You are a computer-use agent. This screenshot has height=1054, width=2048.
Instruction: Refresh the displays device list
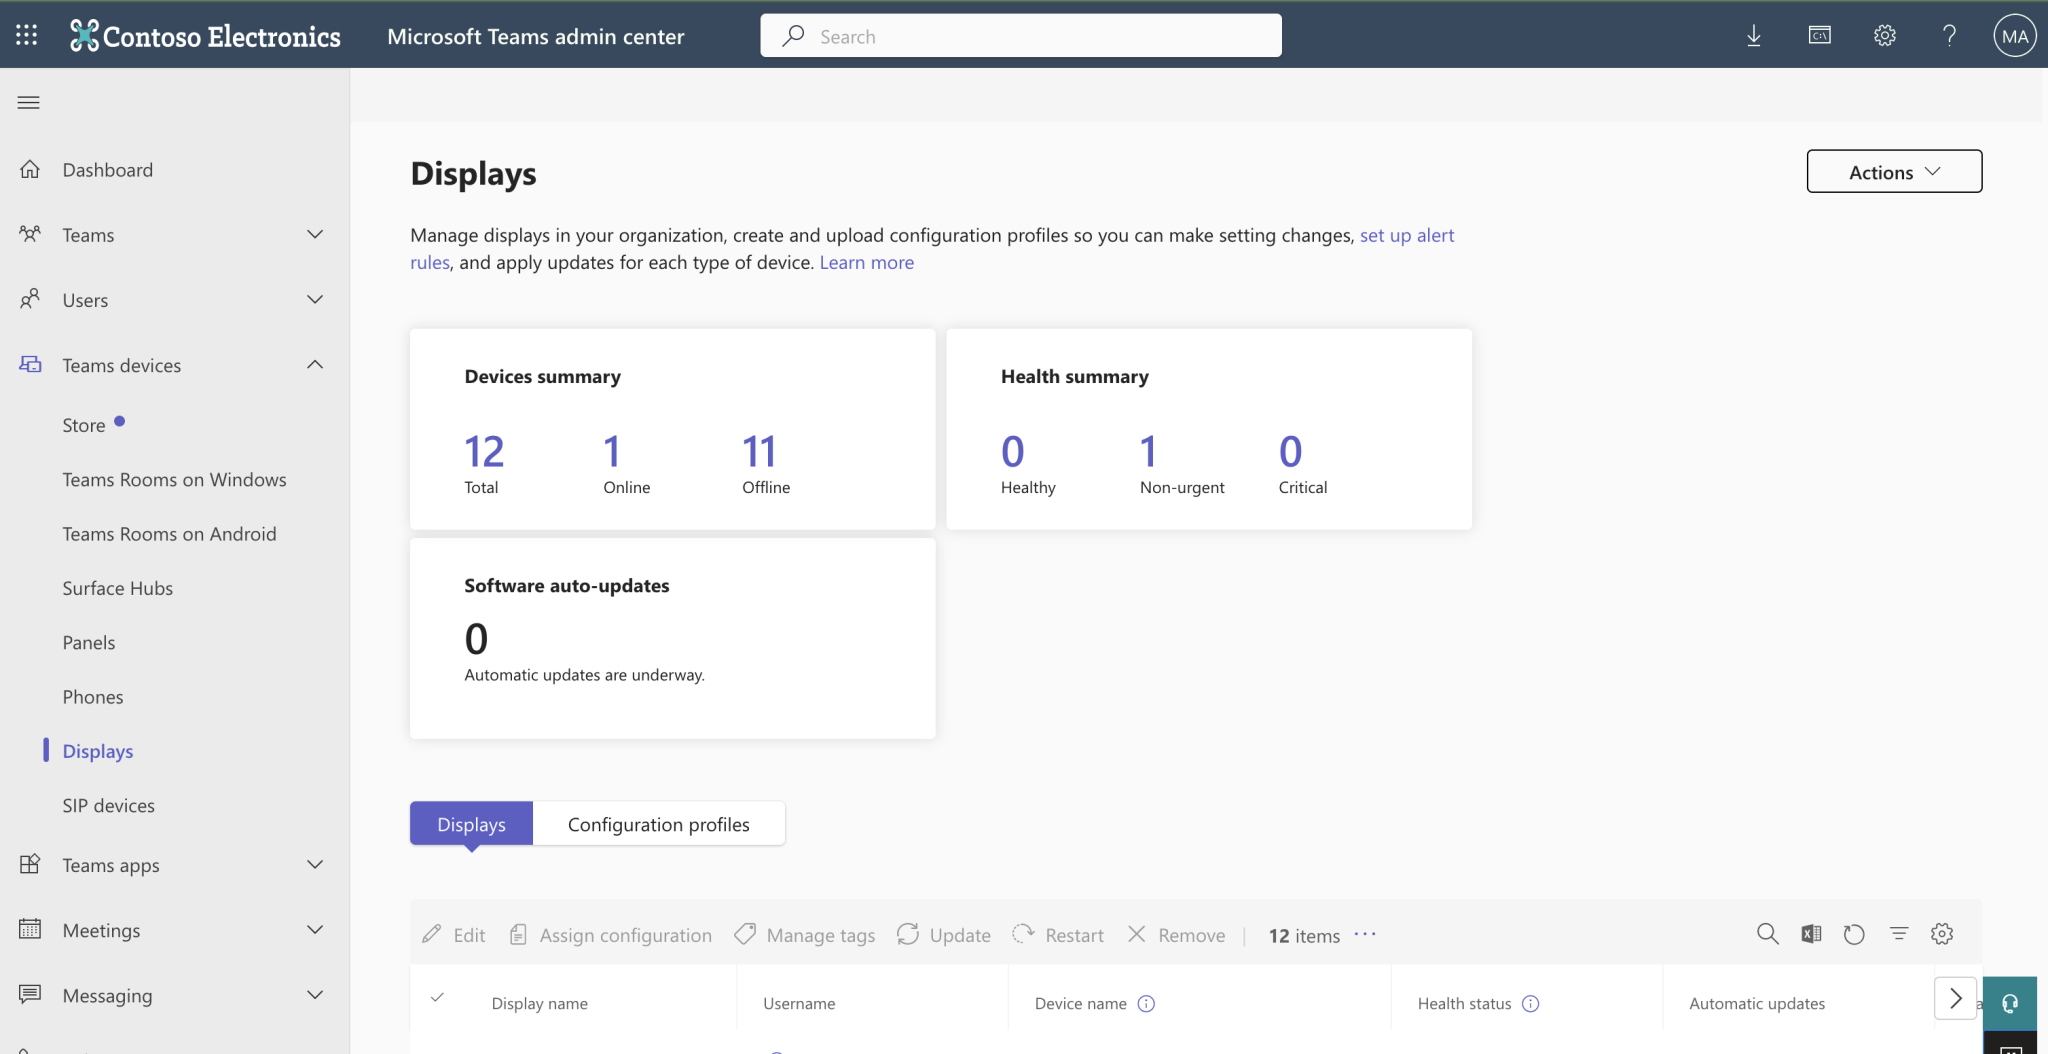click(1854, 933)
